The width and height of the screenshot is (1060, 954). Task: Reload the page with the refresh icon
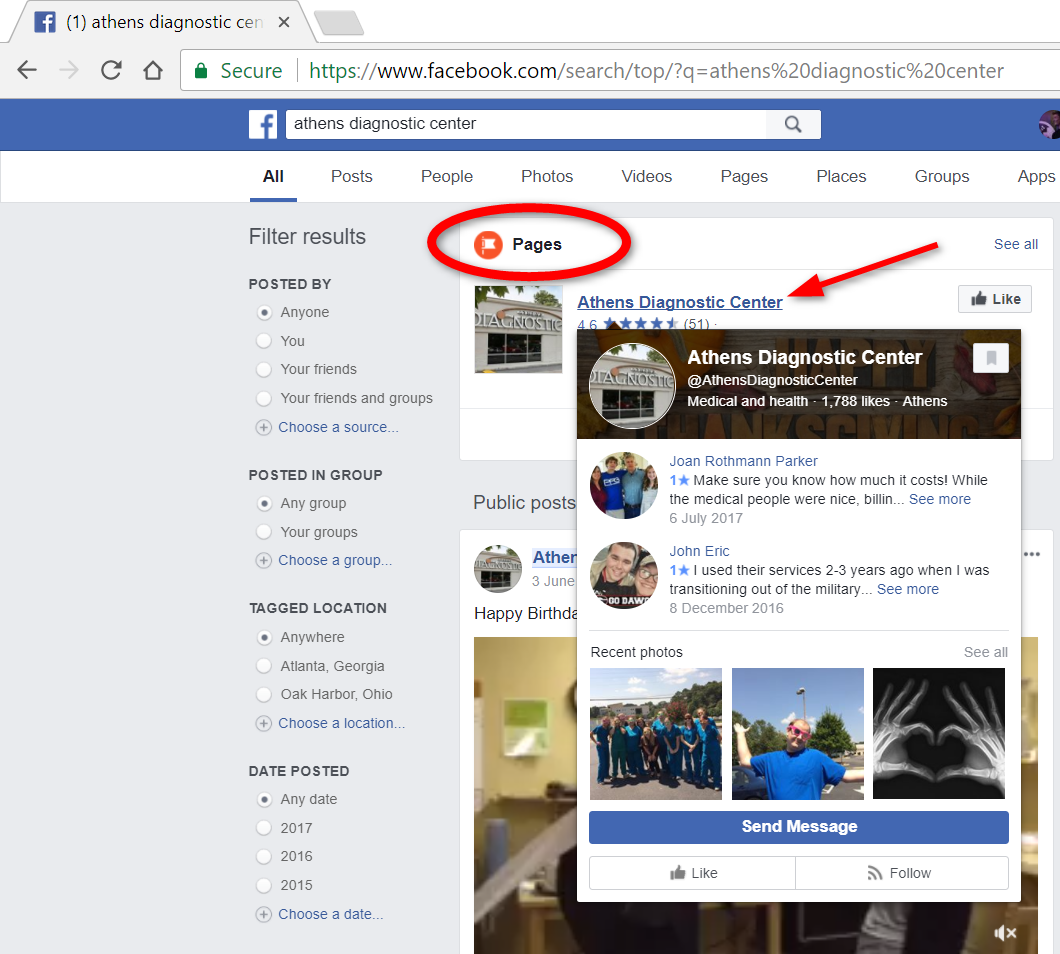point(111,70)
